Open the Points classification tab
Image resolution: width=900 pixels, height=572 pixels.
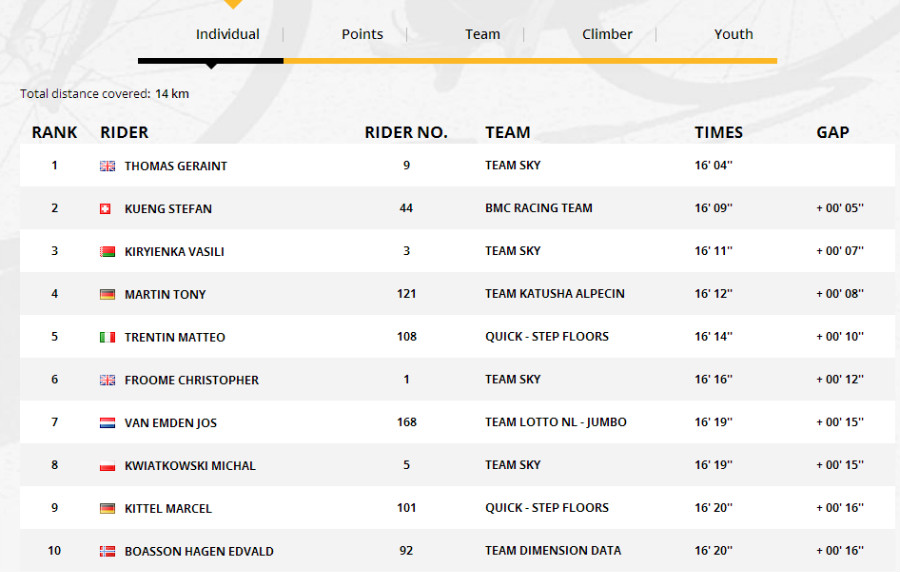coord(362,34)
